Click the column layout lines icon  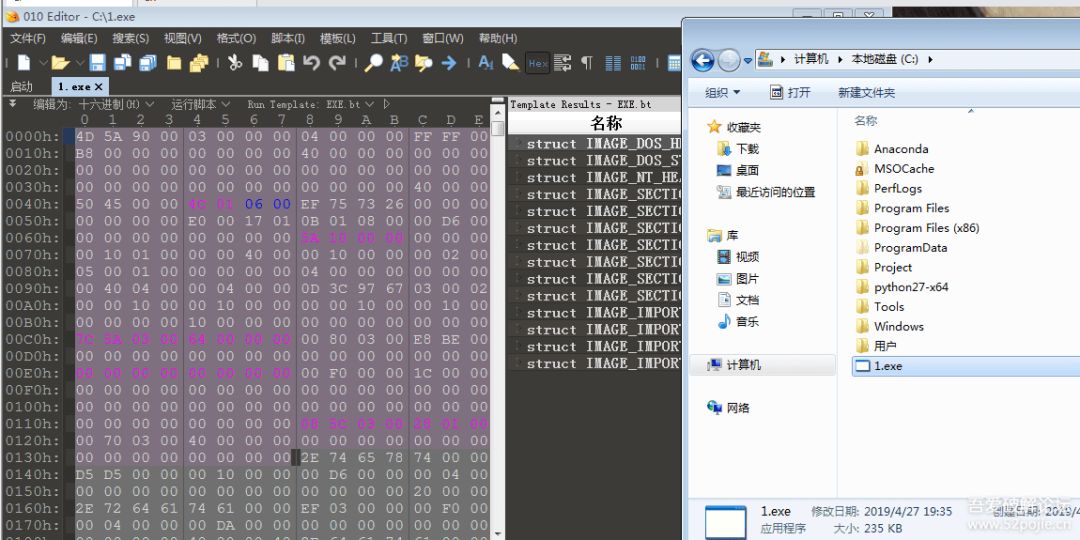[613, 63]
